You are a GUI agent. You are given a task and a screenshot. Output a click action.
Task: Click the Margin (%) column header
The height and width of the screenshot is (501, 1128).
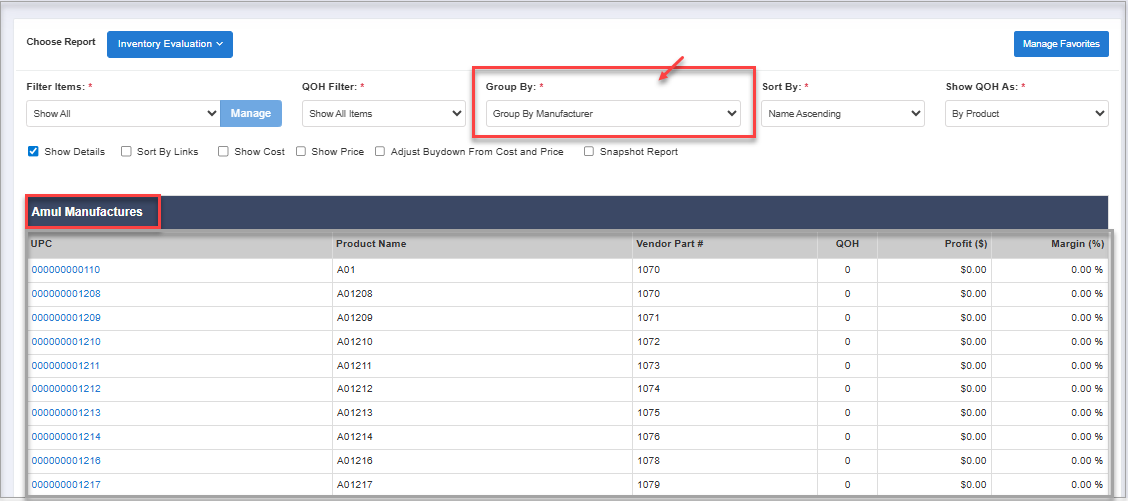click(x=1077, y=244)
